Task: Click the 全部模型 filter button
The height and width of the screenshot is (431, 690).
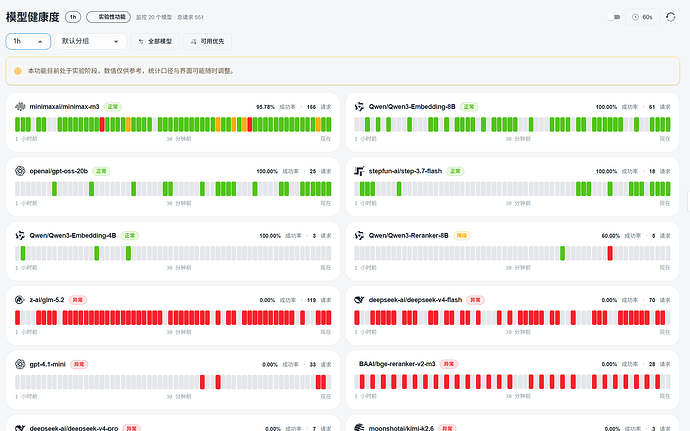Action: coord(155,41)
